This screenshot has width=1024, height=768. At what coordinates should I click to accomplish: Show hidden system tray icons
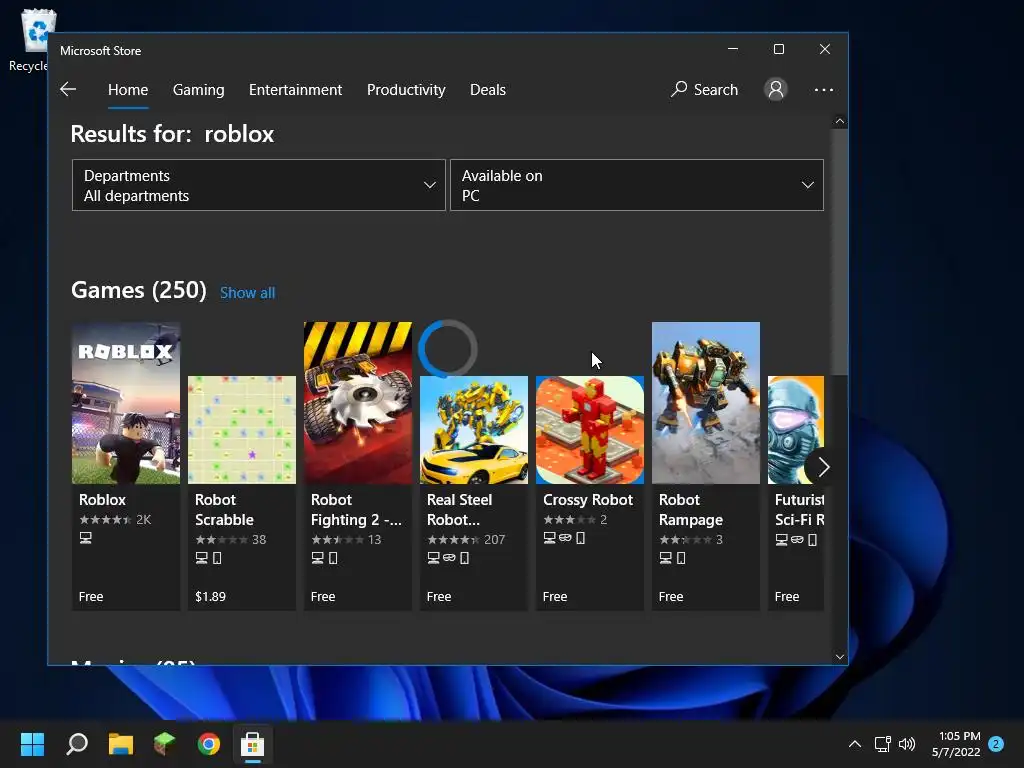pyautogui.click(x=854, y=744)
